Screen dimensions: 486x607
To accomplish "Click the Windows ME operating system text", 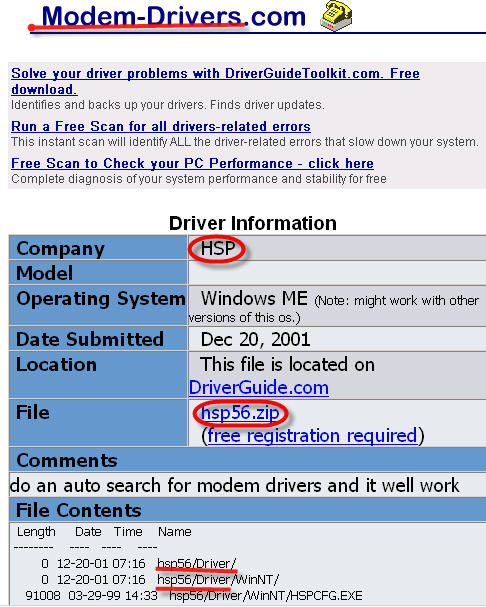I will [x=254, y=298].
